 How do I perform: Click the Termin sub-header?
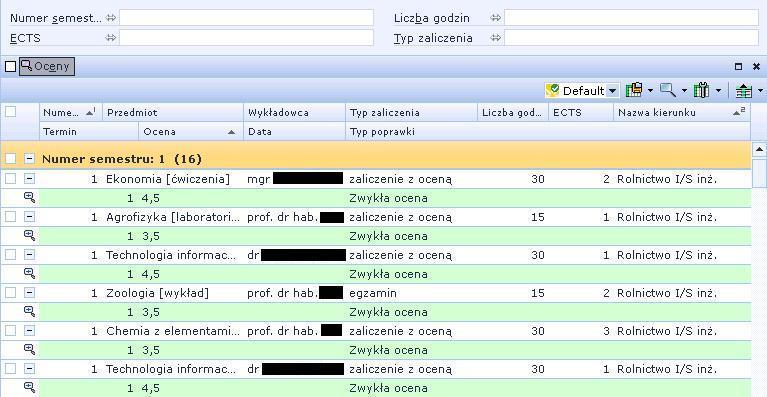(89, 132)
